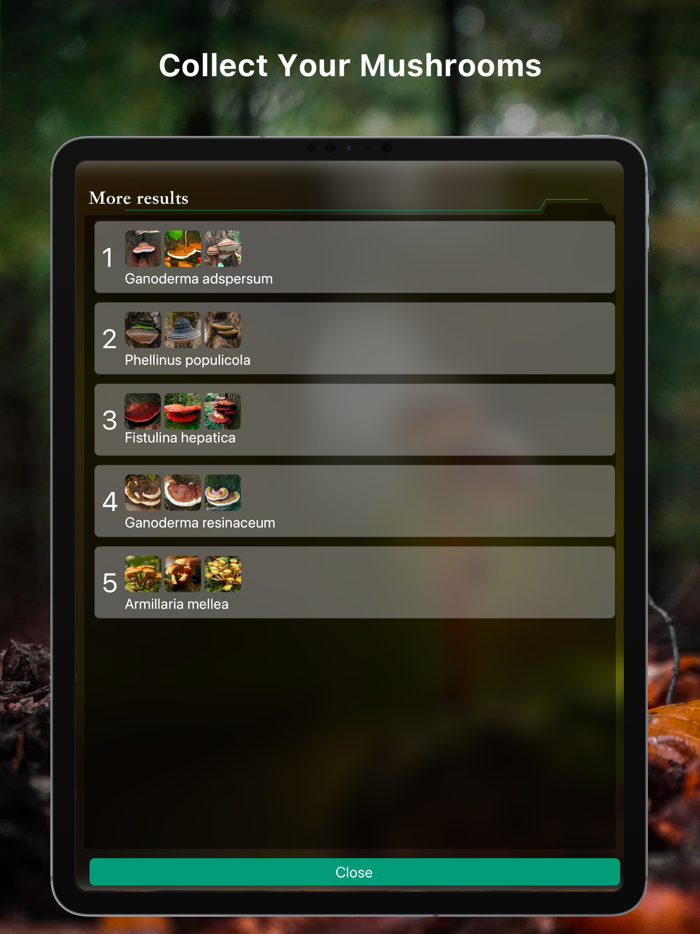
Task: View third Phellinus populicola photo
Action: point(223,329)
